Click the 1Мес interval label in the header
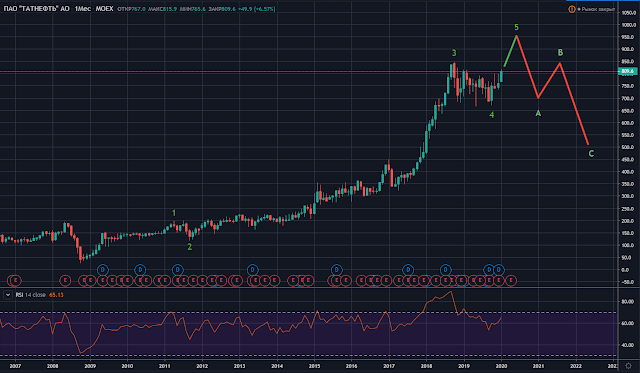Viewport: 640px width, 373px height. (82, 9)
